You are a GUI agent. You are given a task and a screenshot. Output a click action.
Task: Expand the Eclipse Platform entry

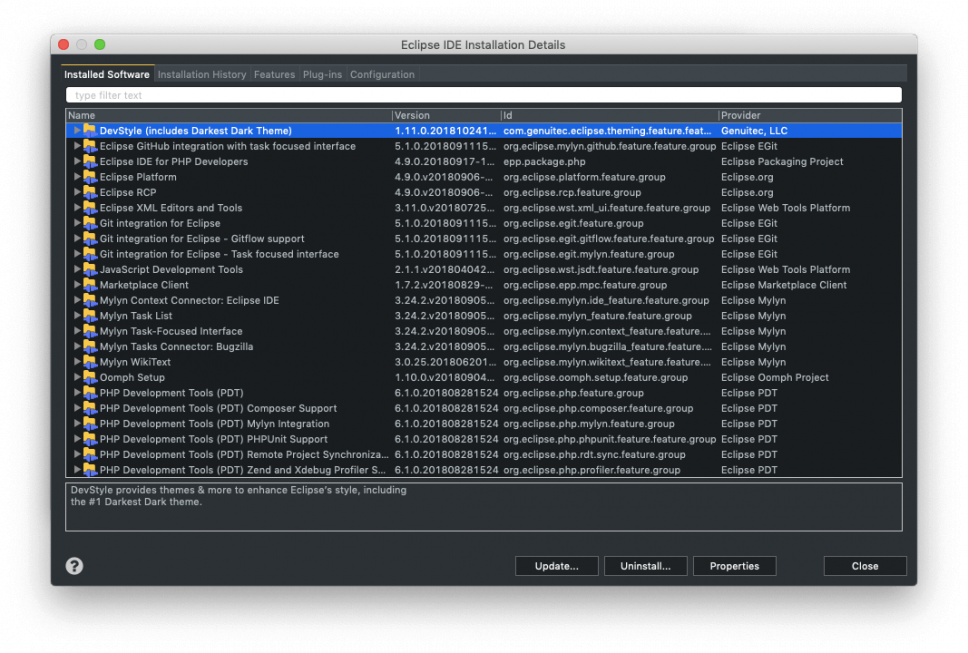pyautogui.click(x=78, y=177)
